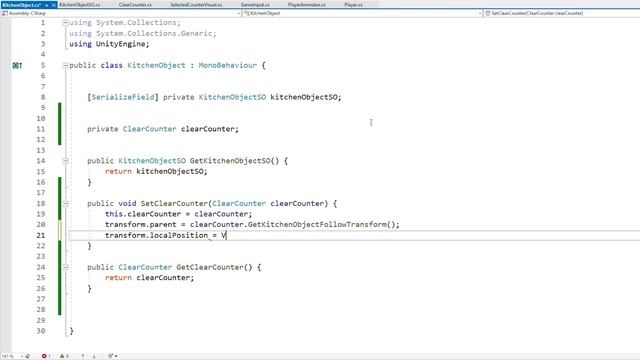
Task: Collapse the KitchenObject class block
Action: click(x=65, y=65)
